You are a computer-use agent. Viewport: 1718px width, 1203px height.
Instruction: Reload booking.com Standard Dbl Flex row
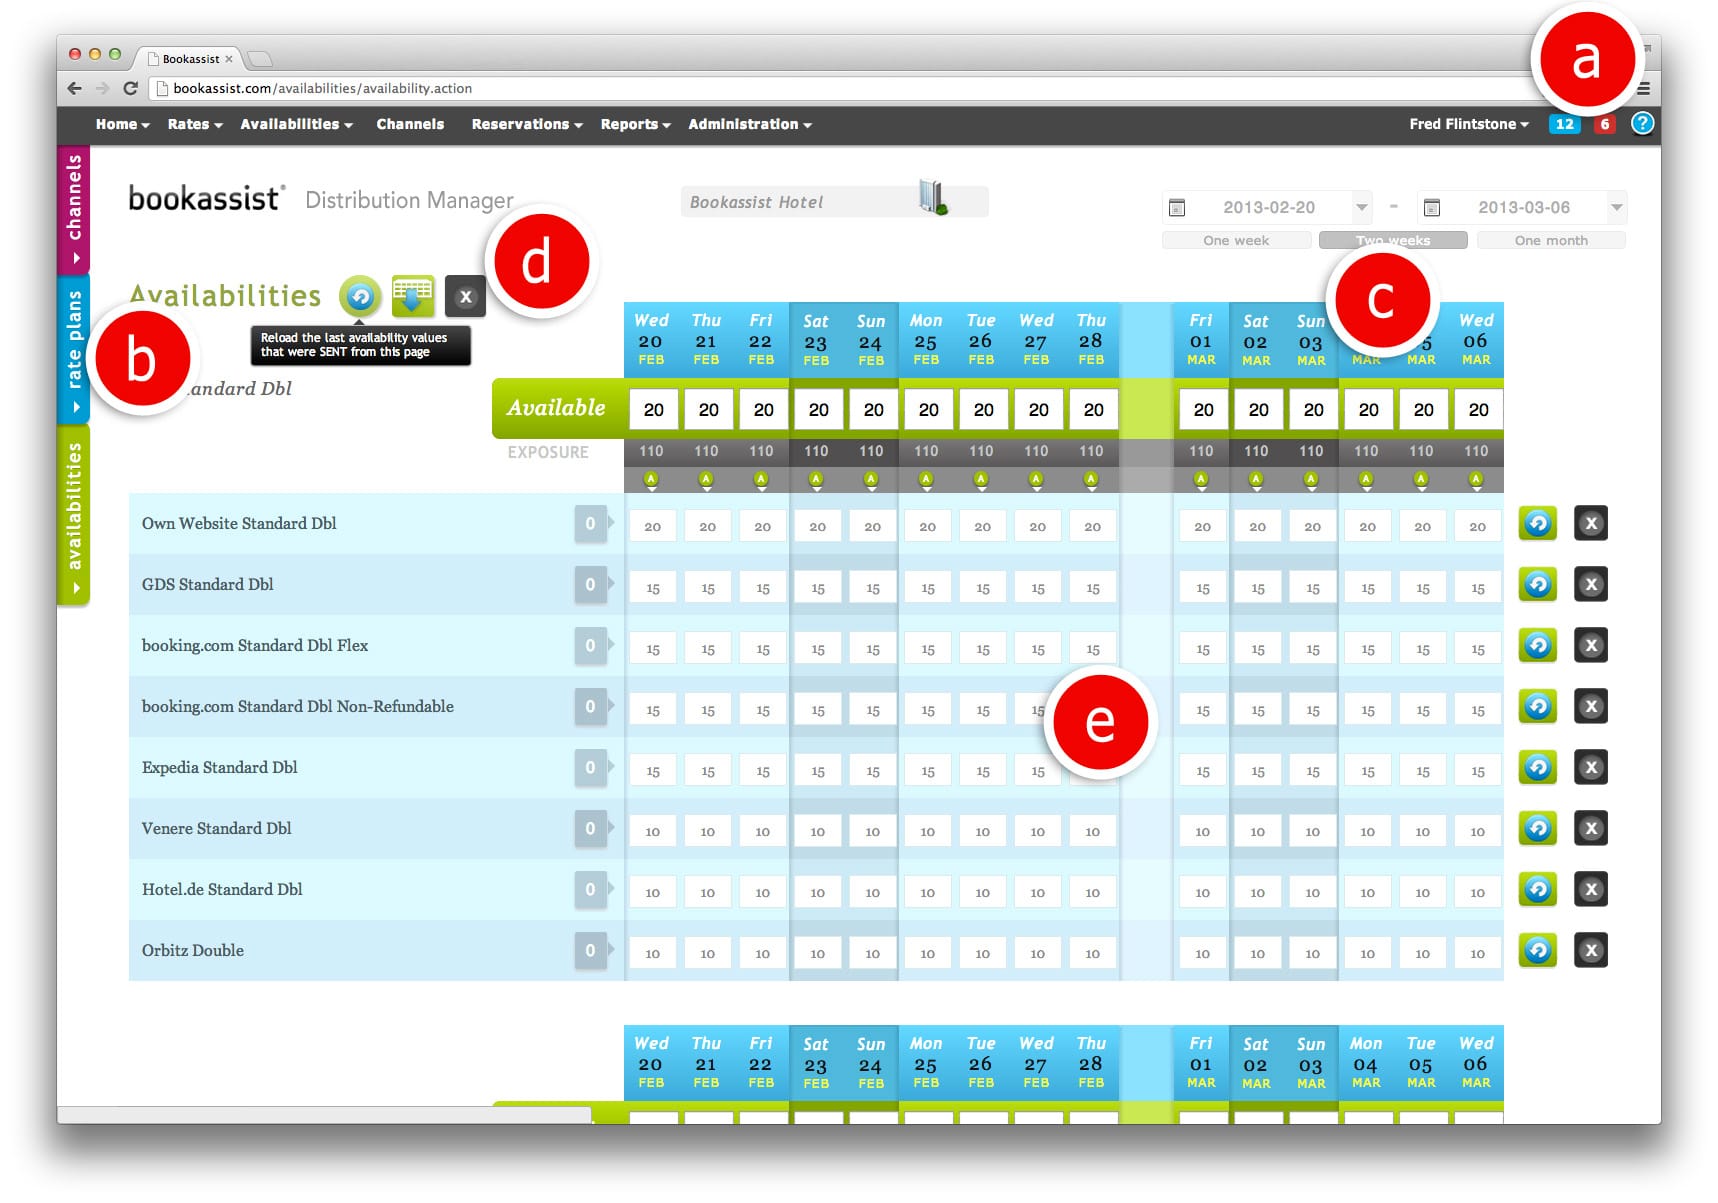click(x=1538, y=645)
